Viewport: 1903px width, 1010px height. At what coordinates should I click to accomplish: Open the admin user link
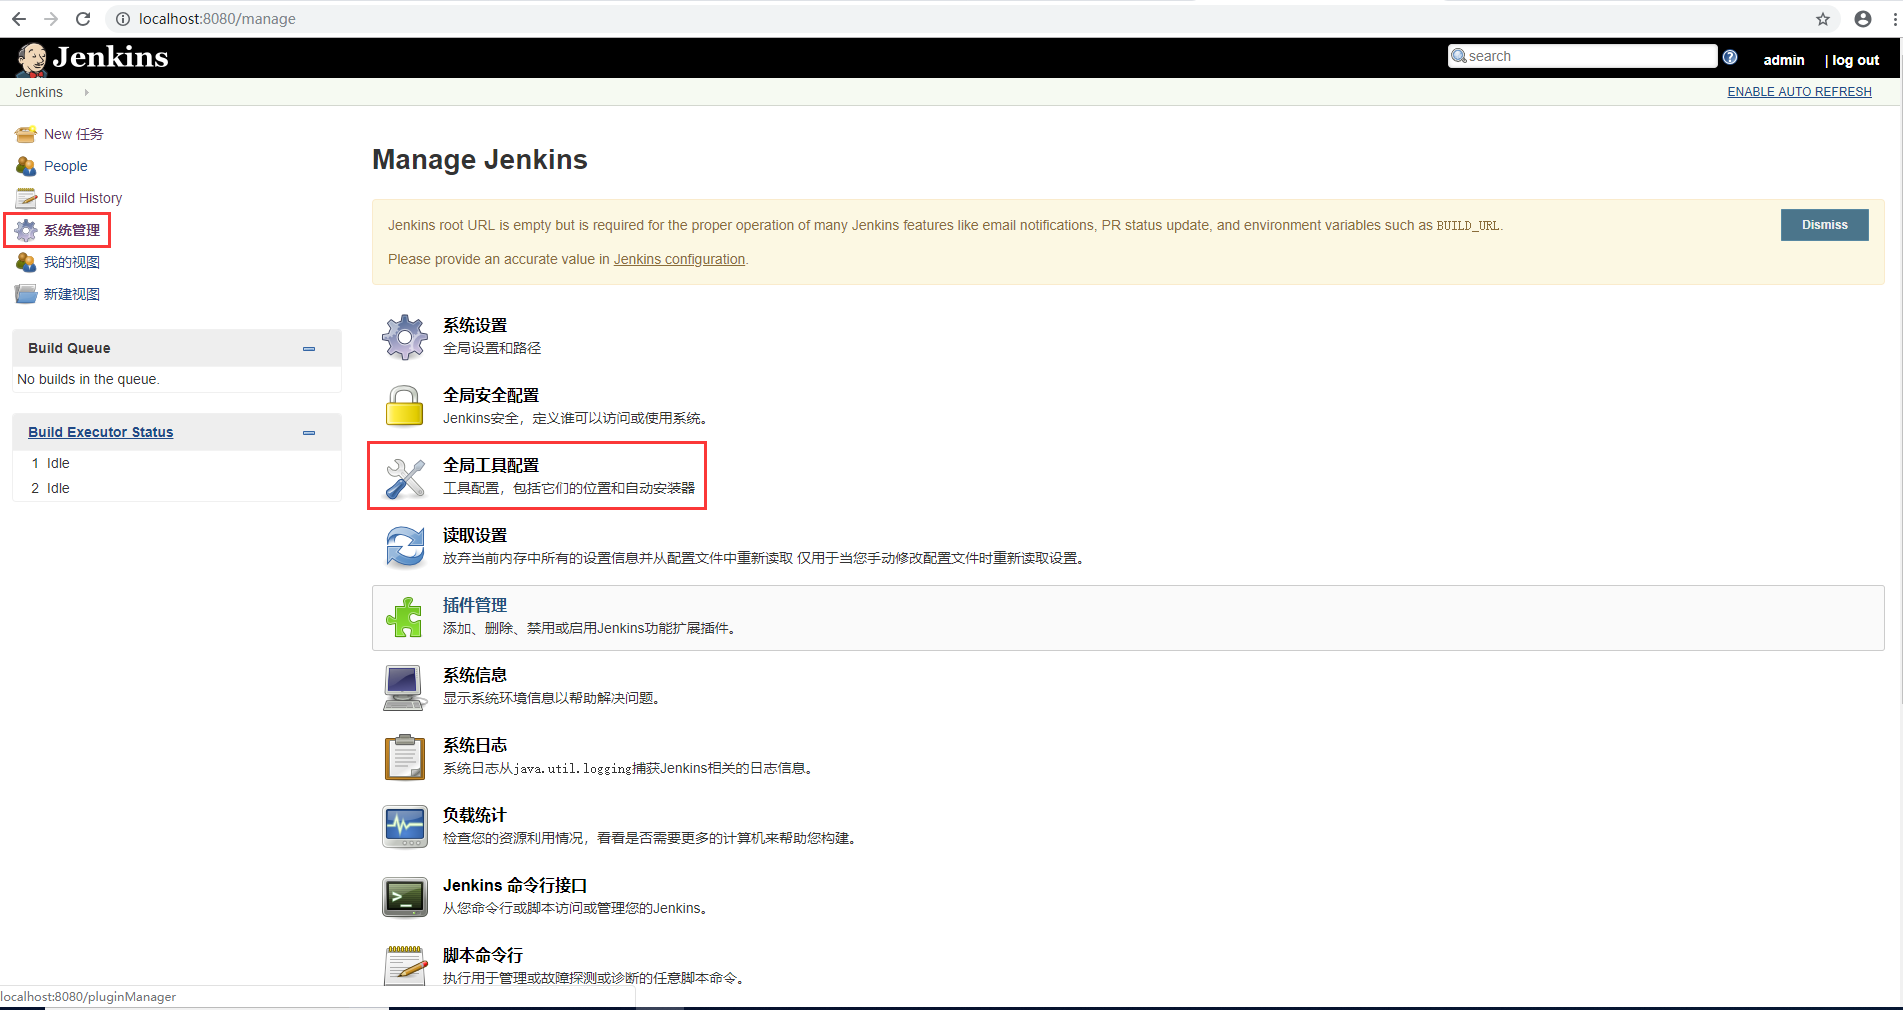[x=1783, y=60]
